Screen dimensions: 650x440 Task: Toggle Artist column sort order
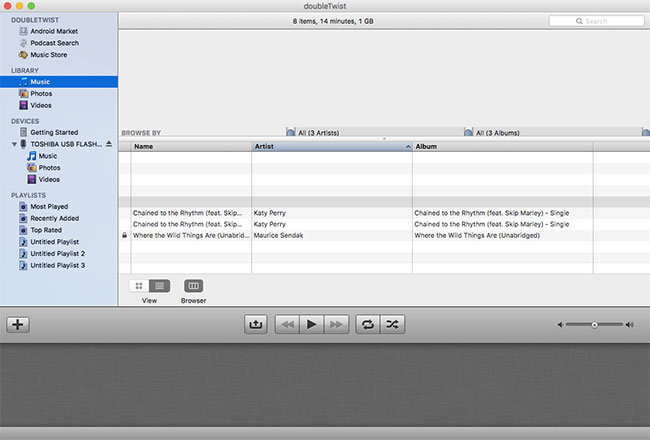tap(332, 146)
